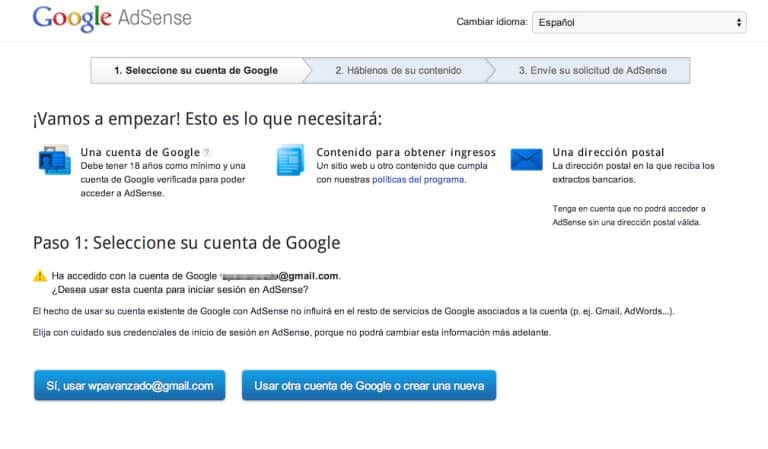Click the postal address envelope icon
This screenshot has height=449, width=768.
coord(526,159)
